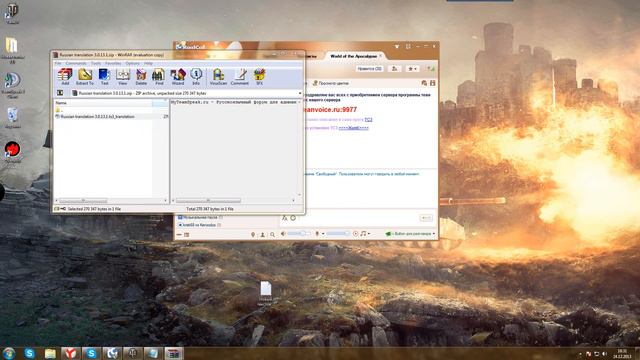
Task: Open the star favorites dropdown in RaidCall
Action: tap(413, 69)
